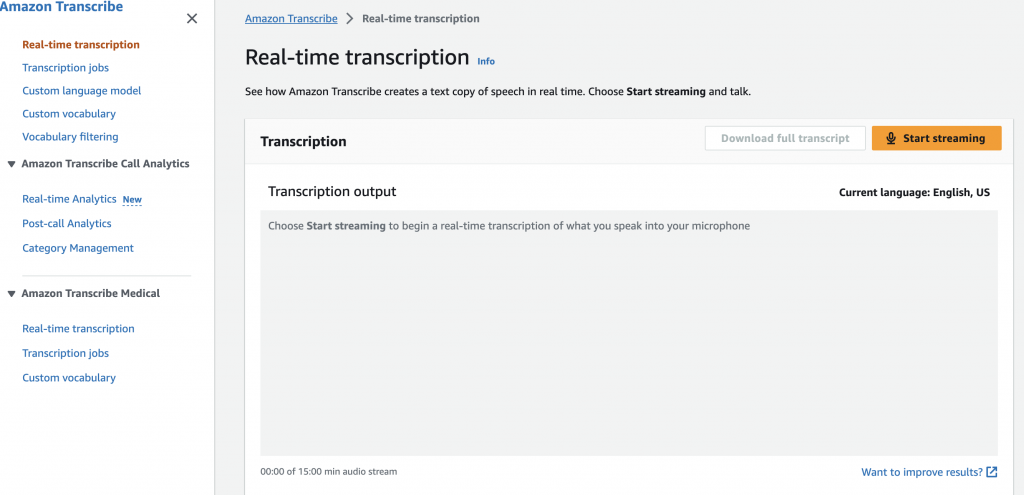The height and width of the screenshot is (495, 1024).
Task: Click the microphone icon on Start streaming
Action: pyautogui.click(x=891, y=139)
